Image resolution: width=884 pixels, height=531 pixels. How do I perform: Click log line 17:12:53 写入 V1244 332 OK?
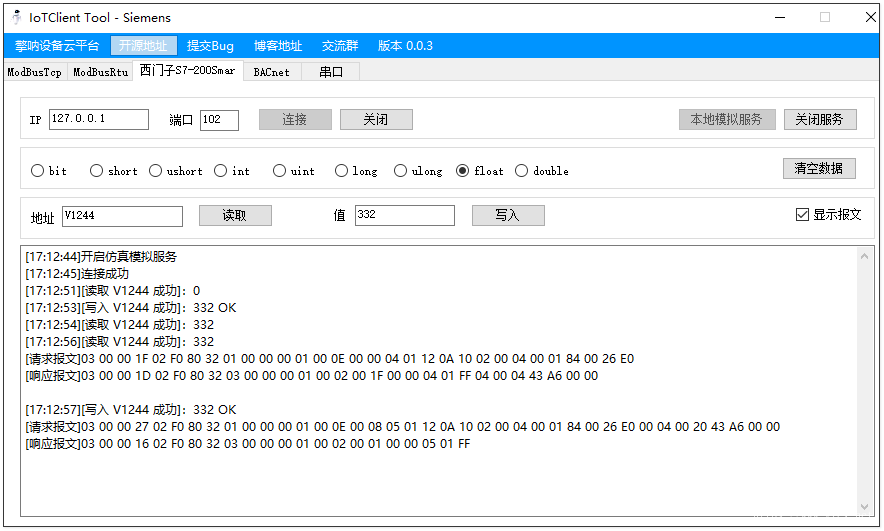pyautogui.click(x=131, y=308)
